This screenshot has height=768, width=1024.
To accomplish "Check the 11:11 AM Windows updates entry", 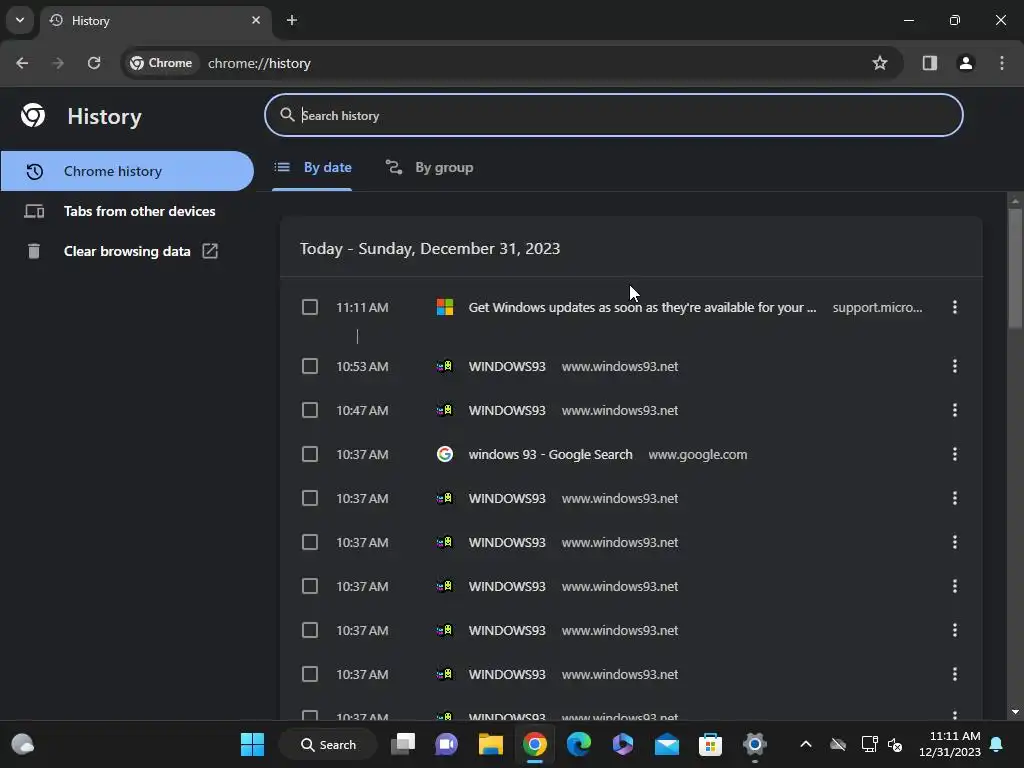I will click(310, 308).
